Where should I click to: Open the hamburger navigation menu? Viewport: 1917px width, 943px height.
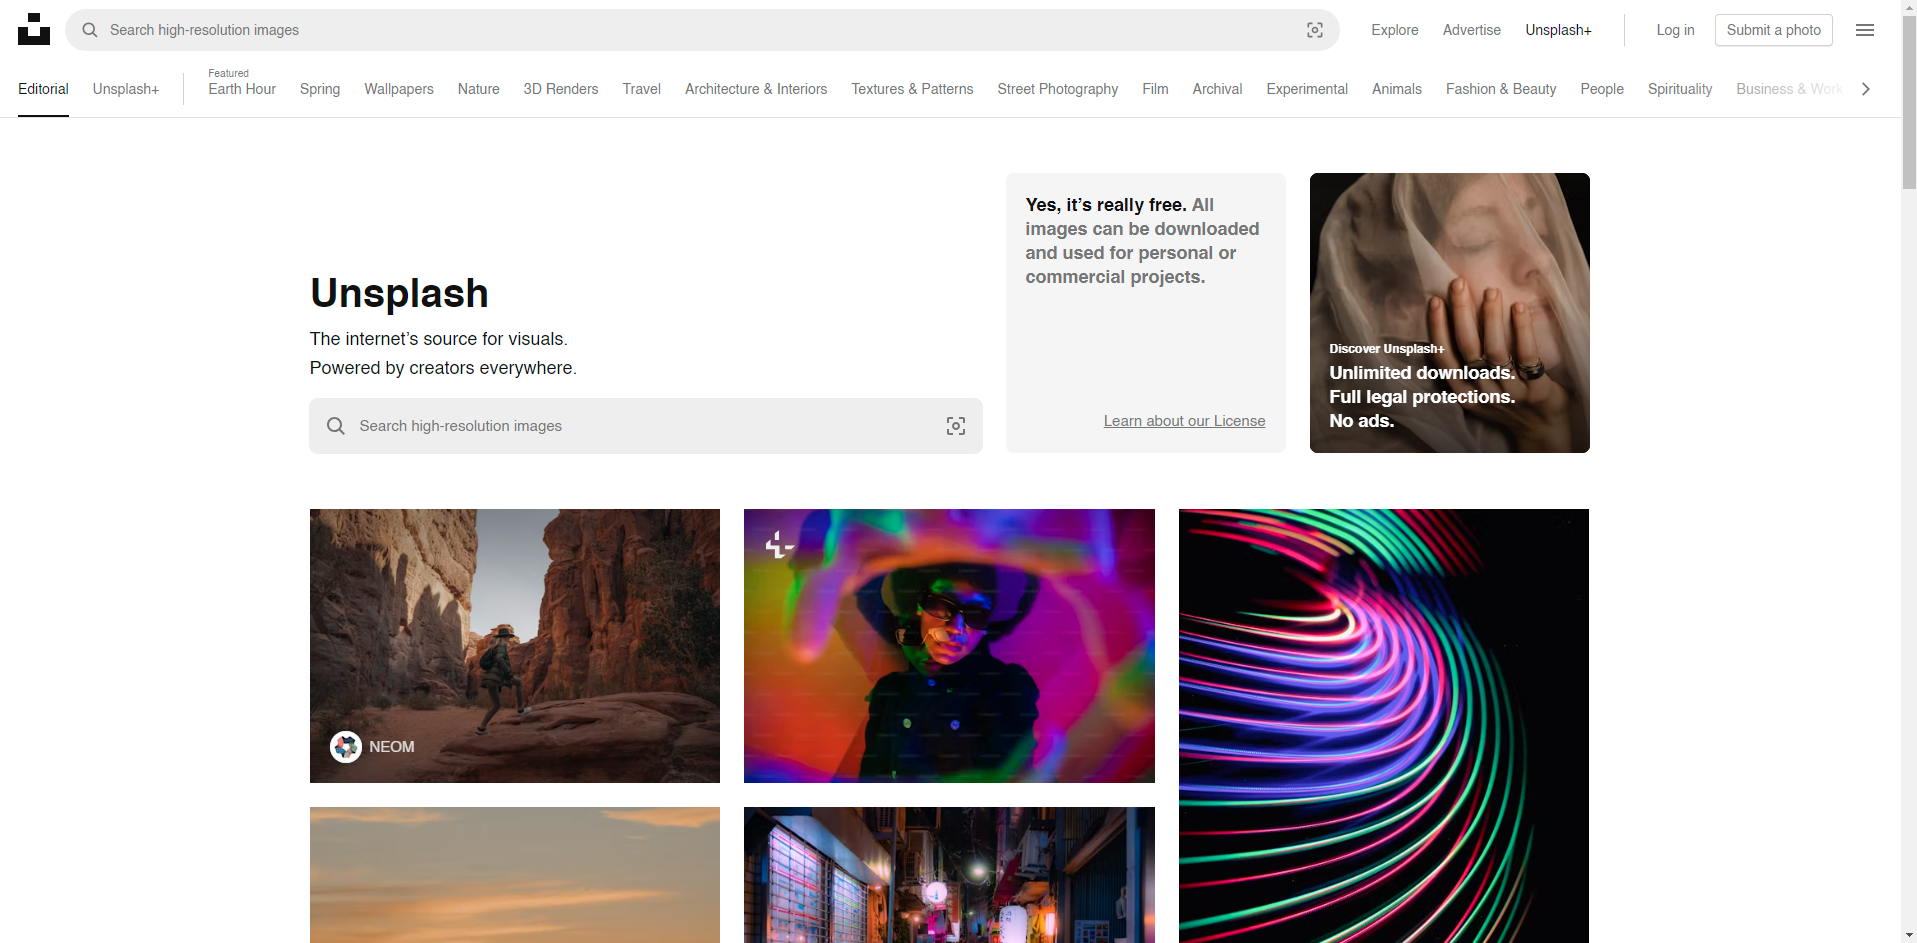pyautogui.click(x=1864, y=30)
